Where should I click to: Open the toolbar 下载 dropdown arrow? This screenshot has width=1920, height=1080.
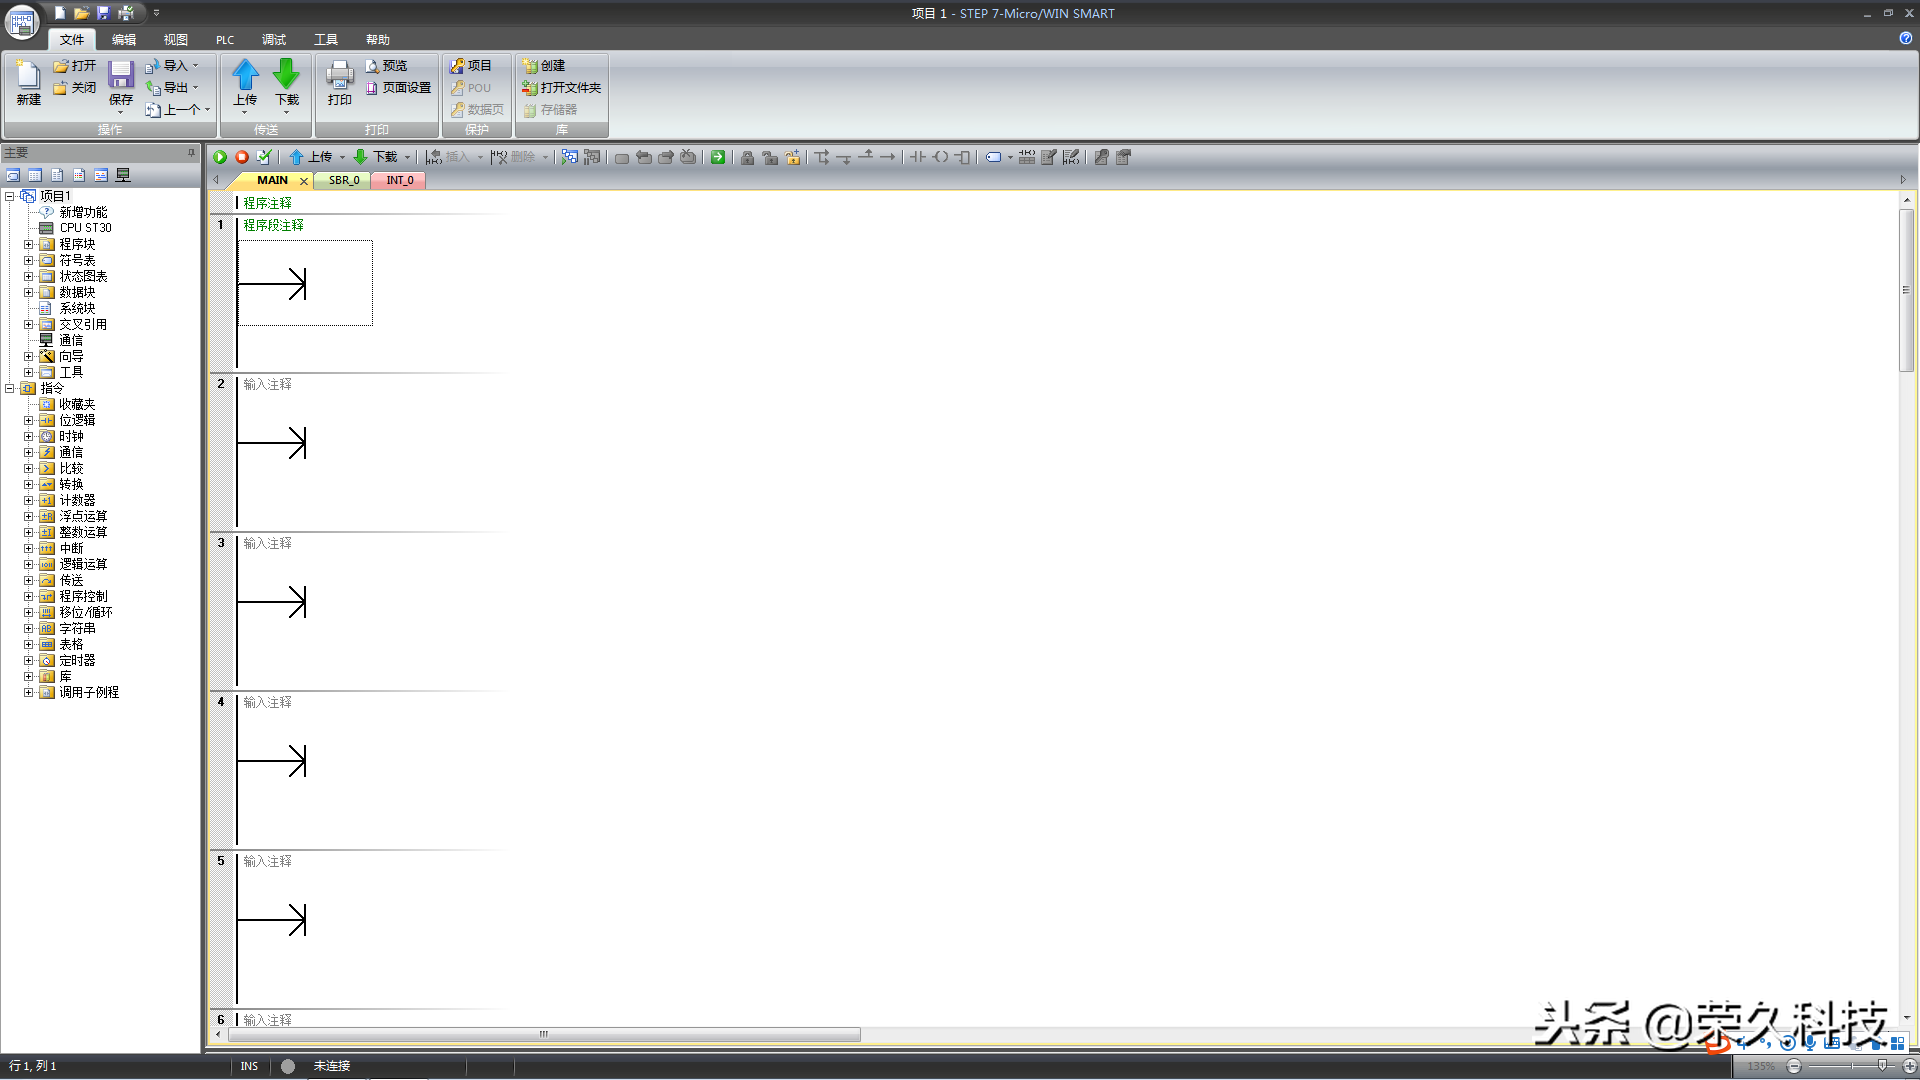pyautogui.click(x=408, y=157)
